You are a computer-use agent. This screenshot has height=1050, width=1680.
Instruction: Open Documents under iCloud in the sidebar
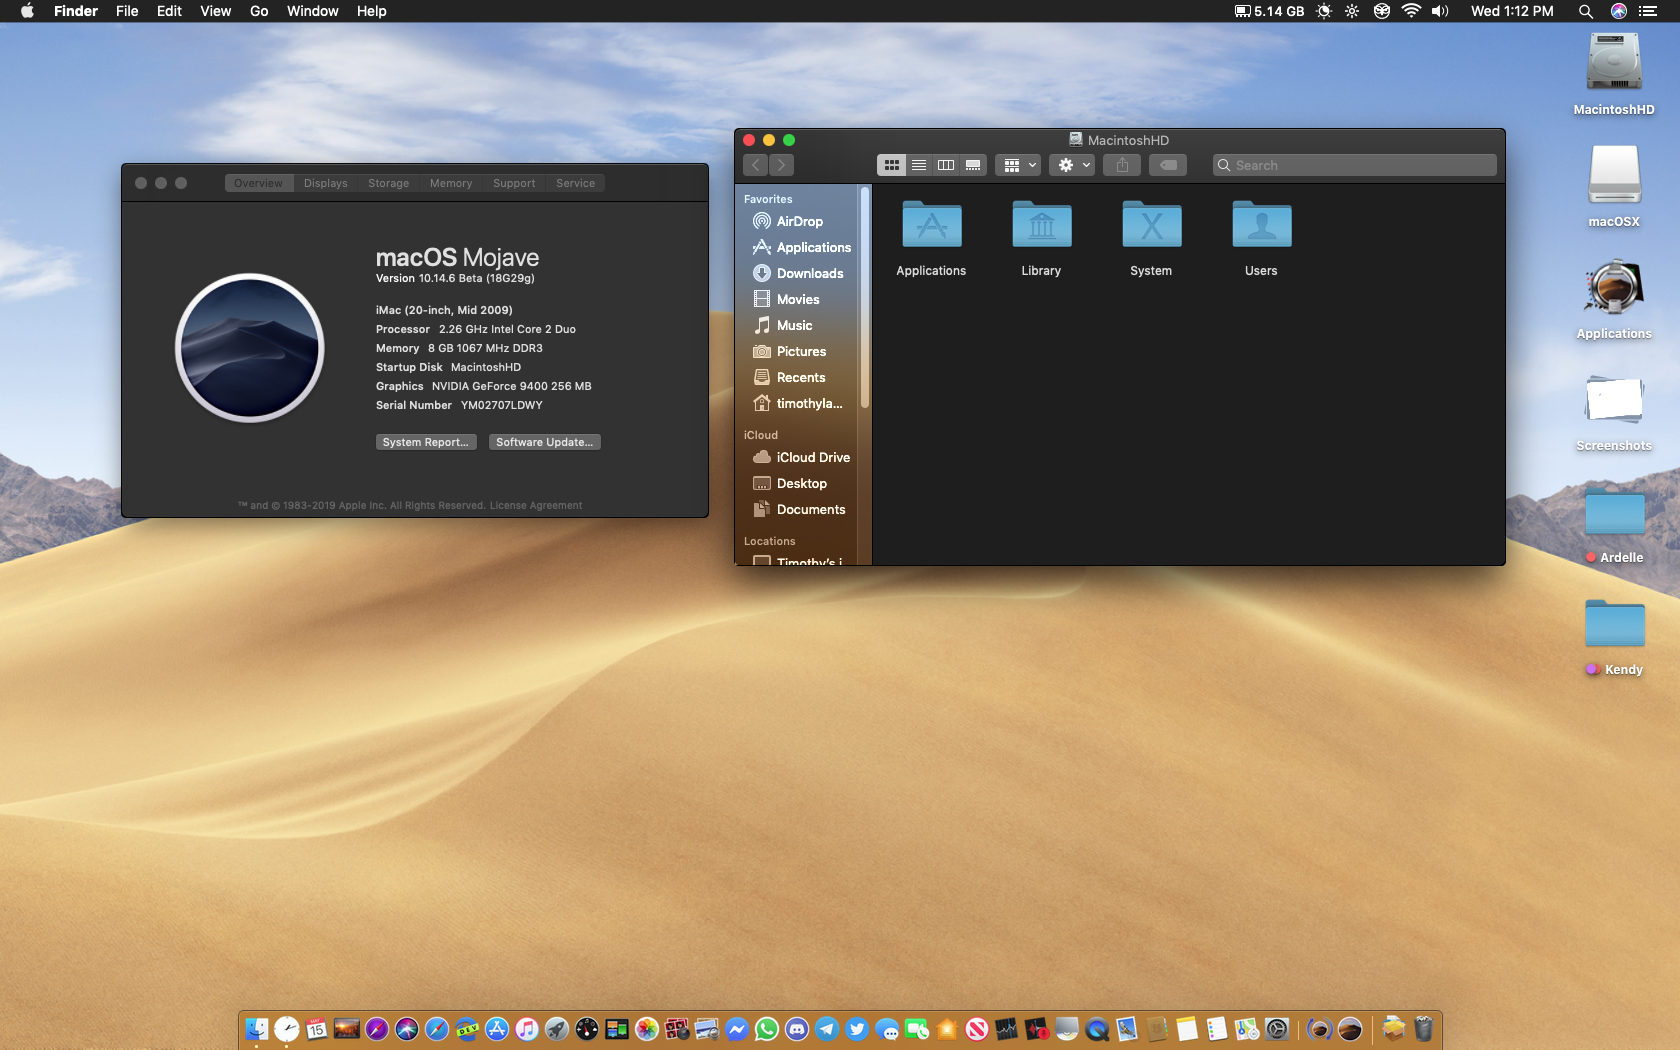click(x=800, y=509)
